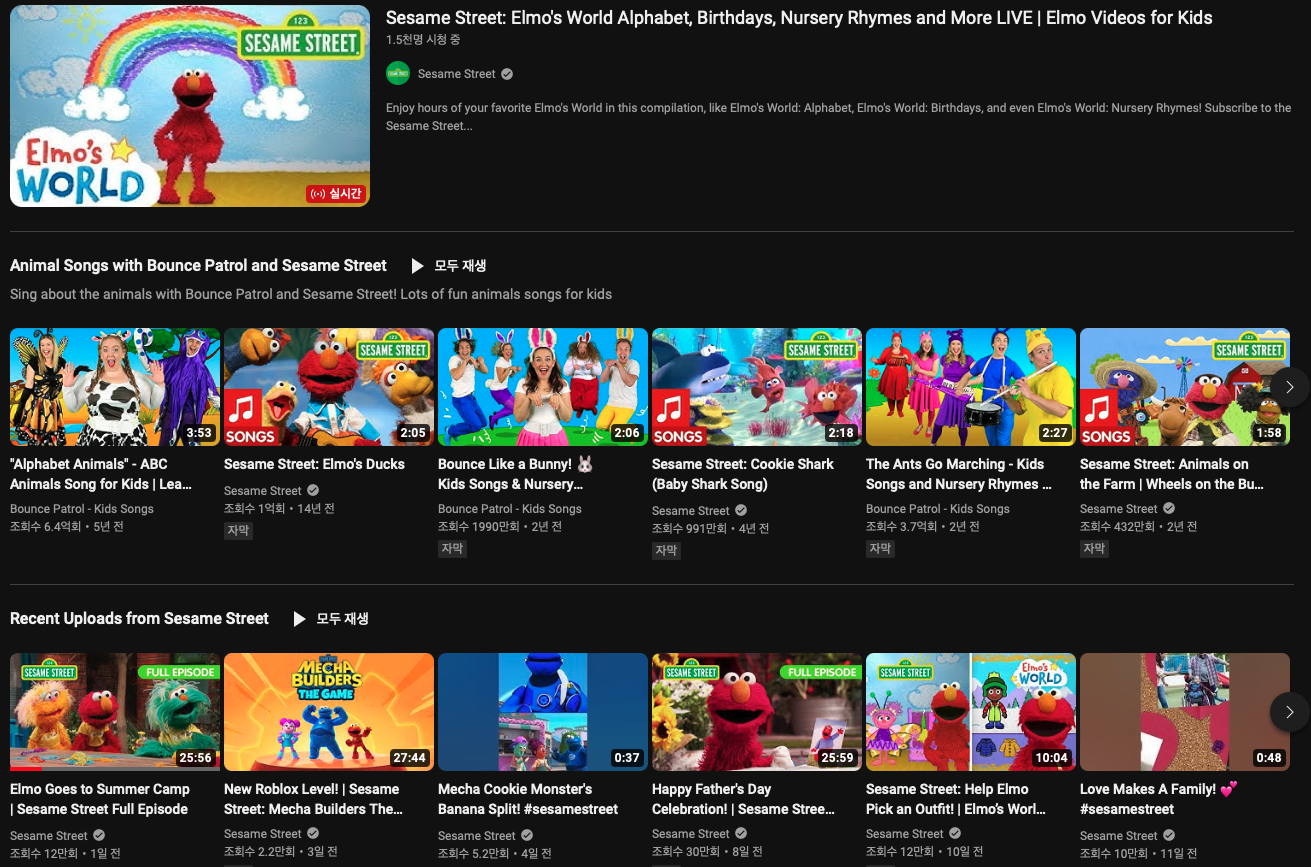This screenshot has height=867, width=1311.
Task: Click Mecha Cookie Monster's Banana Split title
Action: click(528, 799)
